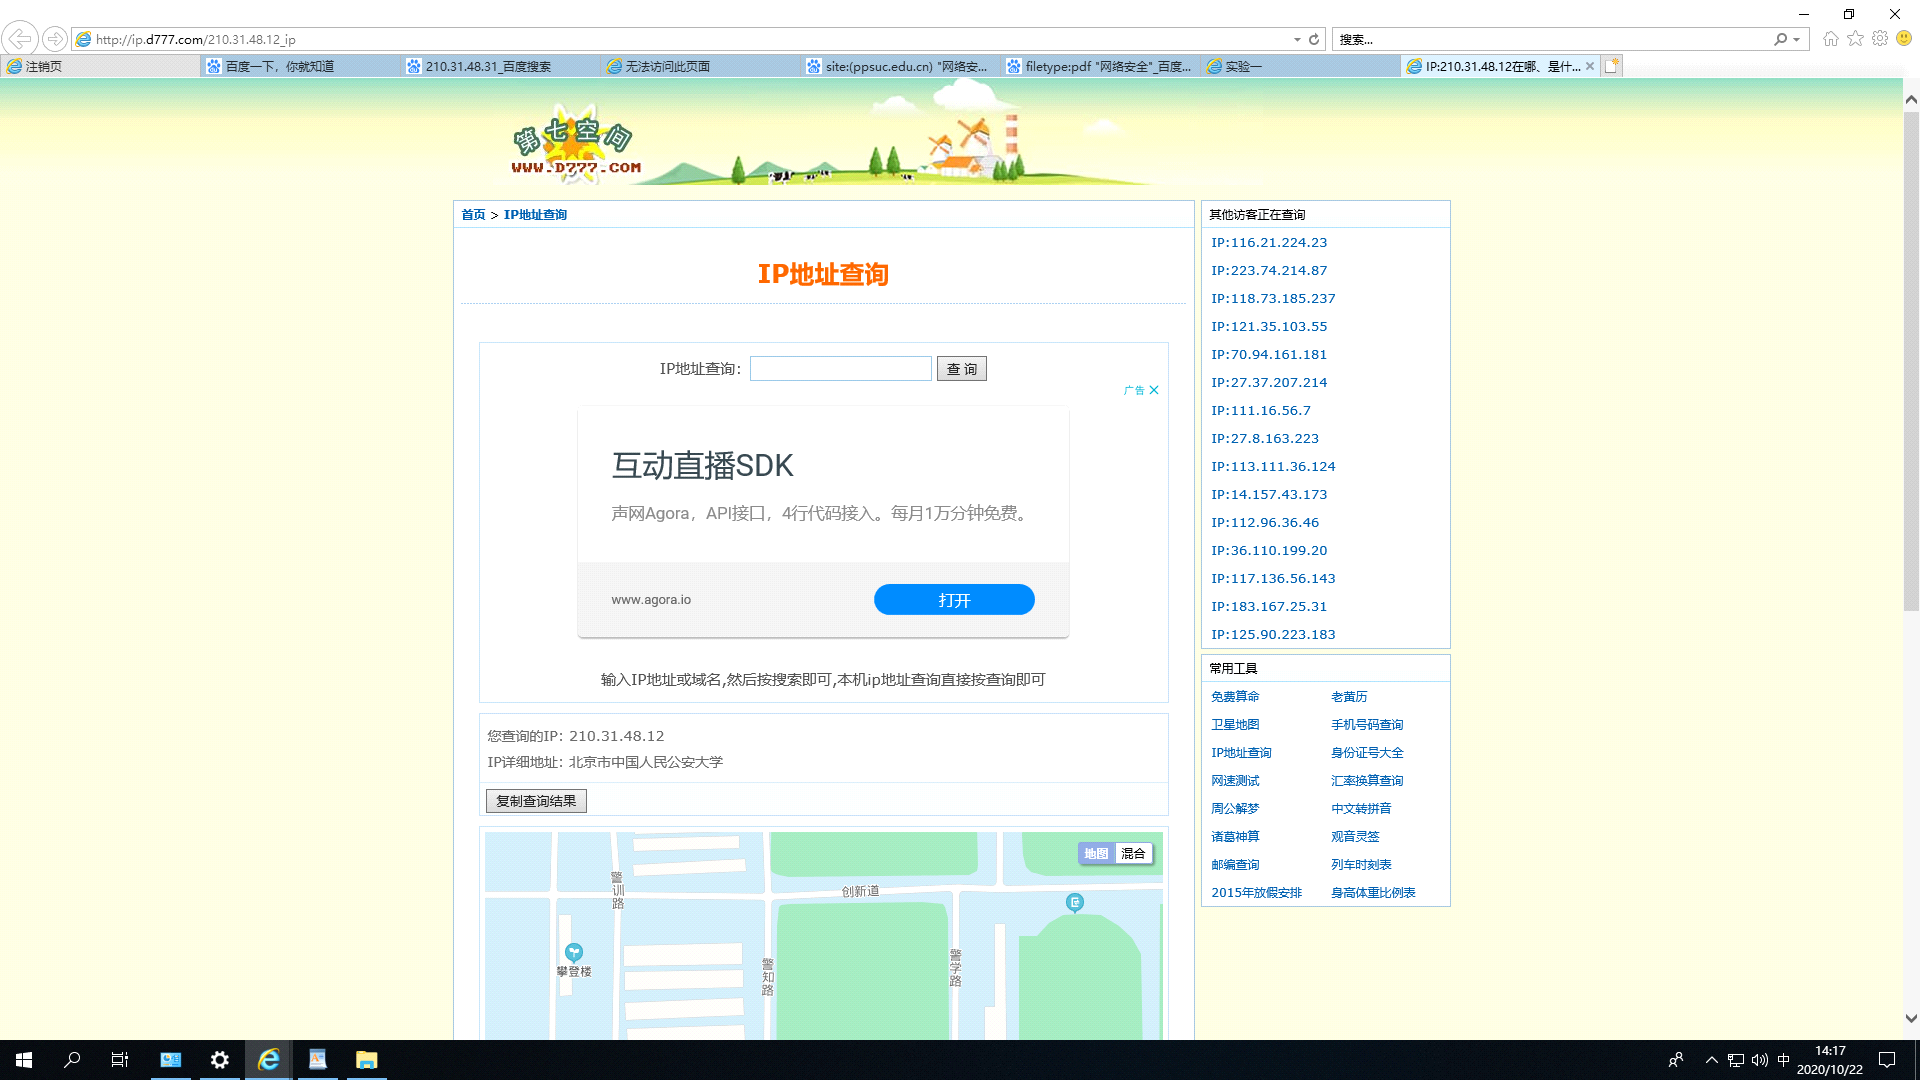The width and height of the screenshot is (1920, 1080).
Task: Open Task View on taskbar
Action: tap(120, 1060)
